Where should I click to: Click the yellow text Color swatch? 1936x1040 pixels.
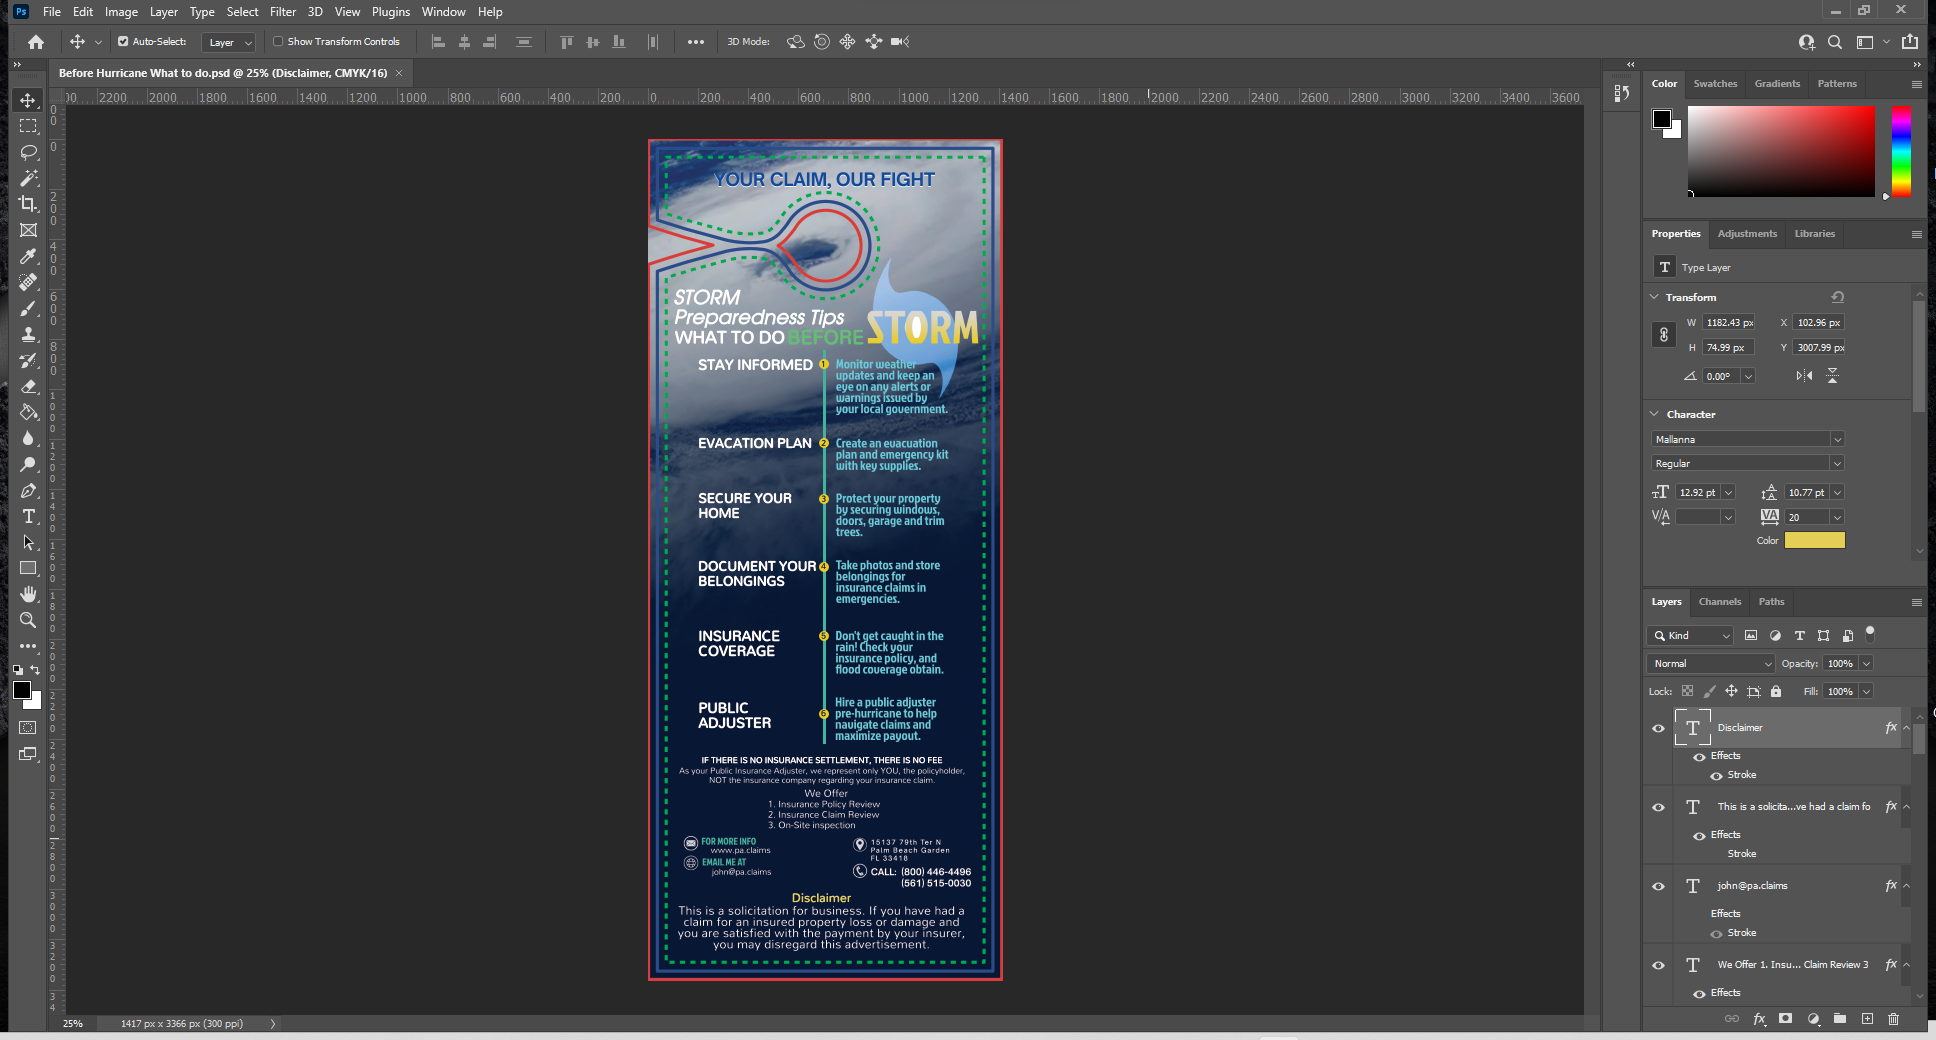point(1815,540)
